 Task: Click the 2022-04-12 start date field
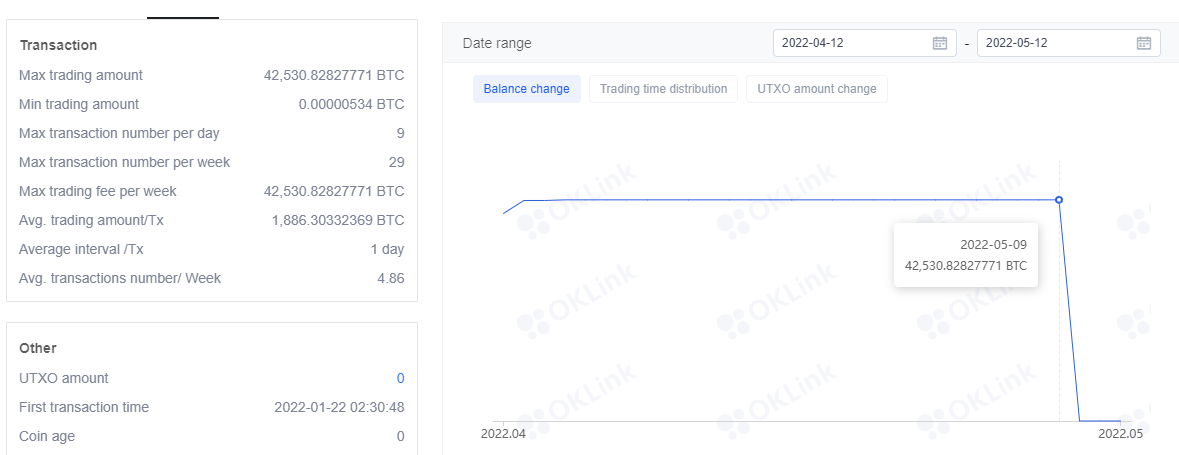pyautogui.click(x=865, y=43)
